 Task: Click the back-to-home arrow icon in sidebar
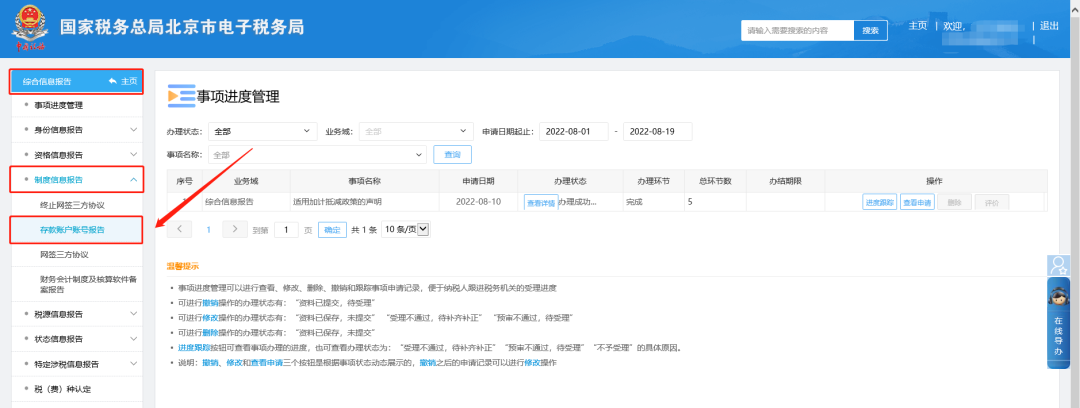click(x=113, y=81)
